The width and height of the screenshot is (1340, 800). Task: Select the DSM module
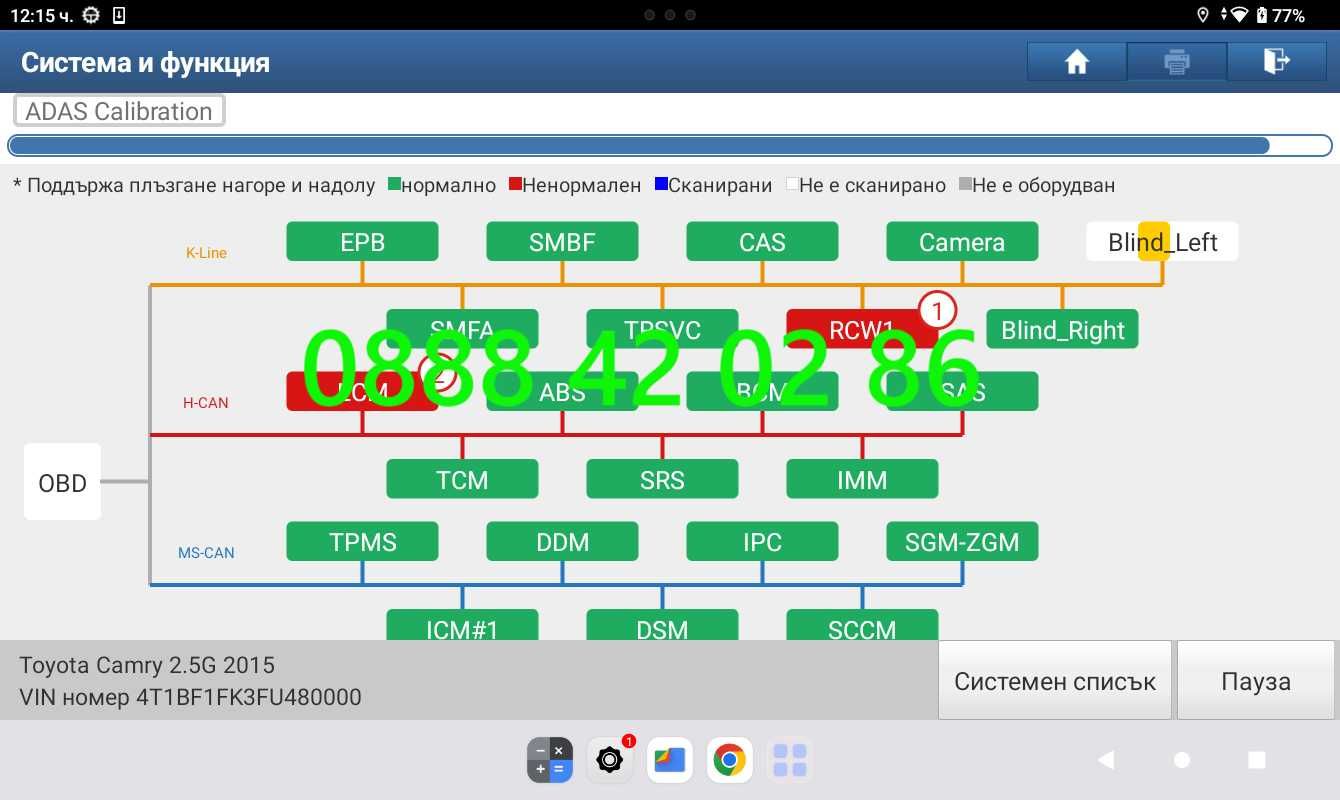tap(662, 626)
